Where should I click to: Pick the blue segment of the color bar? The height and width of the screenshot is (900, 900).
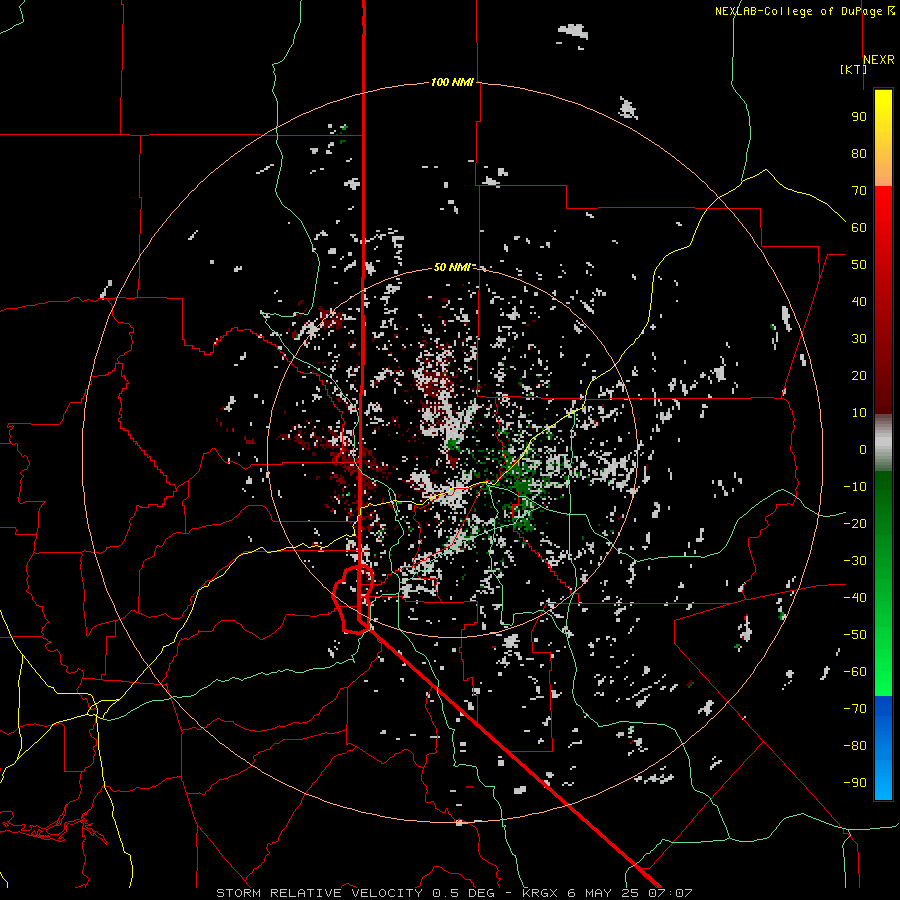pyautogui.click(x=883, y=748)
